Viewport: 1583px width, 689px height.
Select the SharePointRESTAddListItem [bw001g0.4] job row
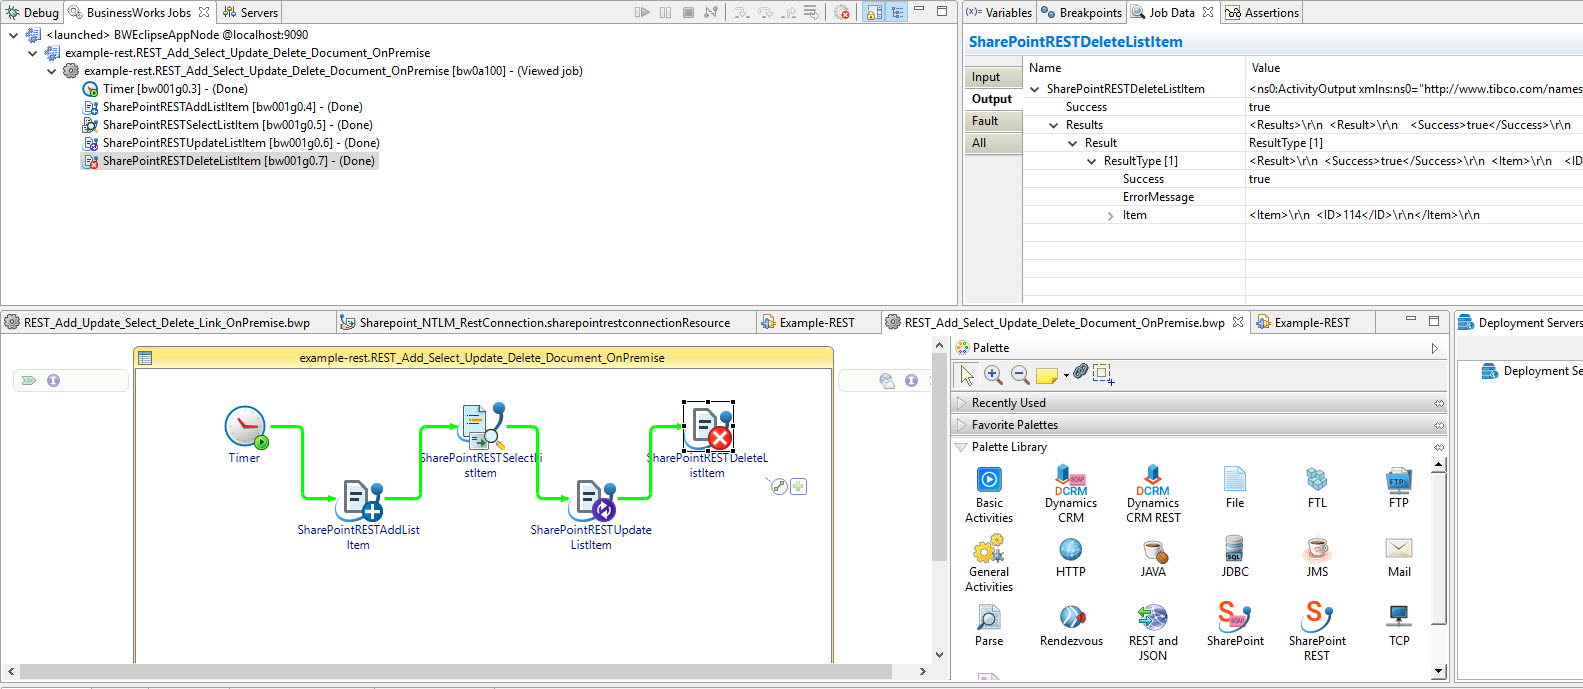coord(223,107)
